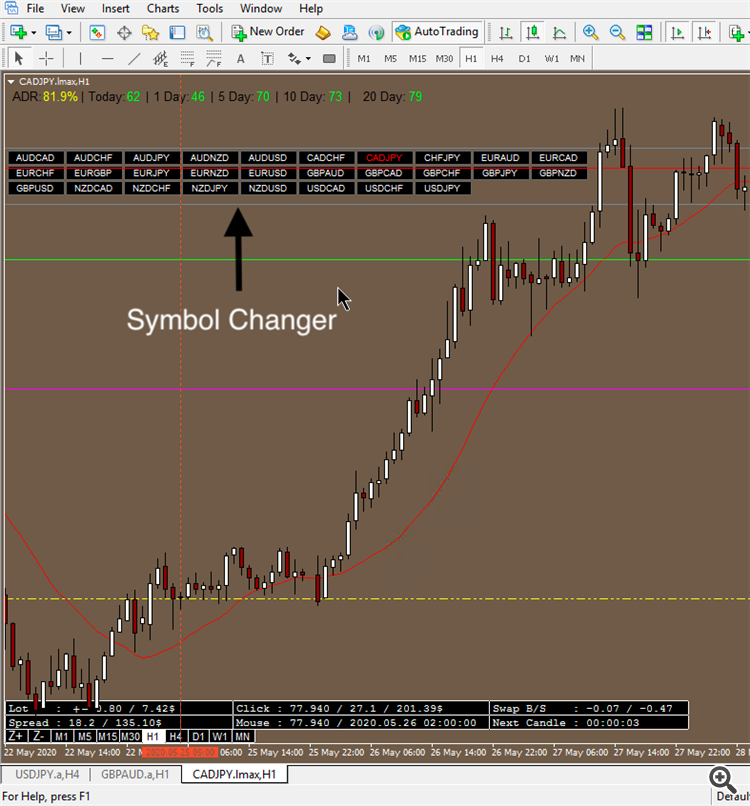Click the Z- zoom button on chart

39,736
